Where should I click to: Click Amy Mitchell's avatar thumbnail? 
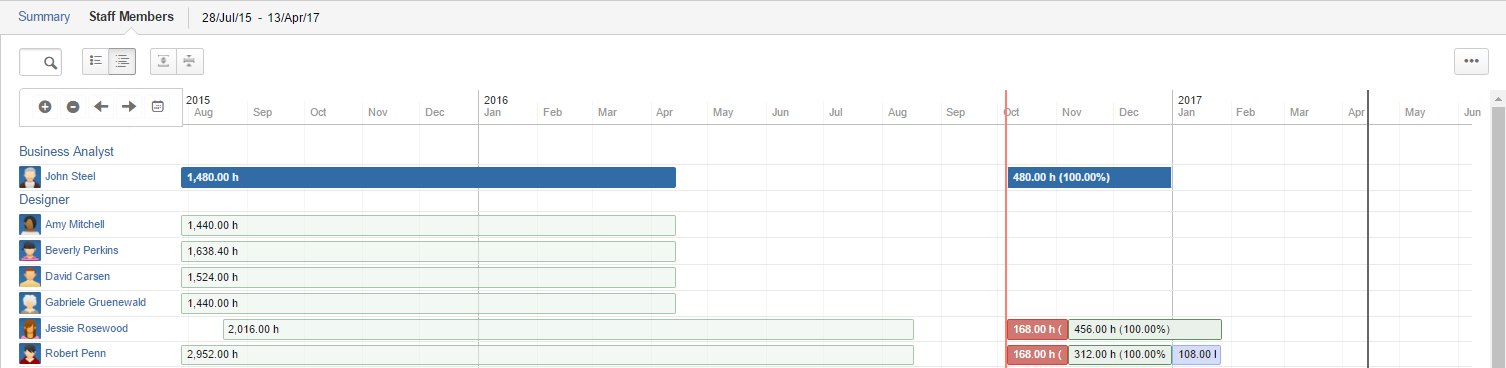point(30,225)
